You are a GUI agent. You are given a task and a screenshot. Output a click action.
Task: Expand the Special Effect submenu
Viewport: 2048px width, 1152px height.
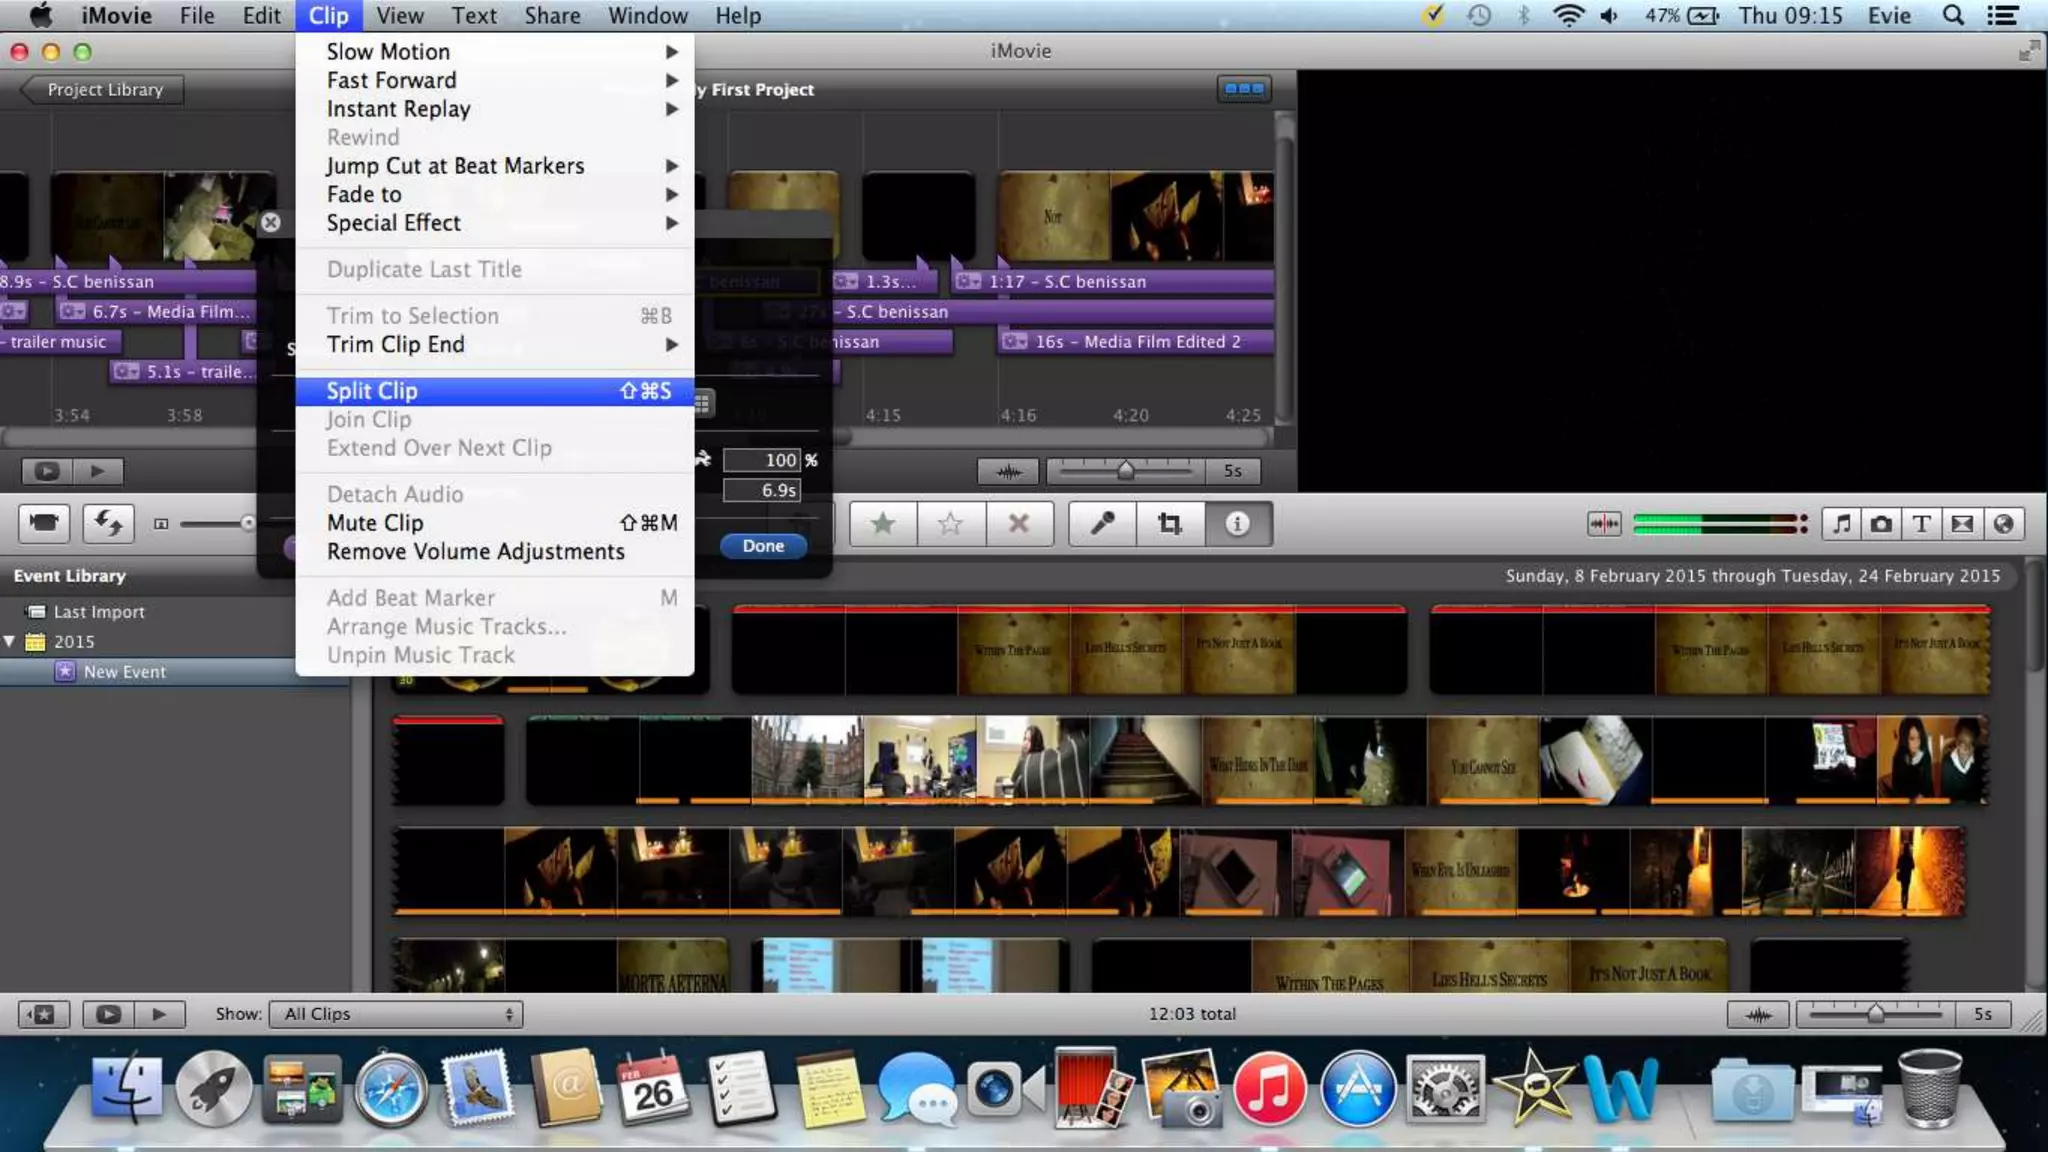pyautogui.click(x=495, y=223)
